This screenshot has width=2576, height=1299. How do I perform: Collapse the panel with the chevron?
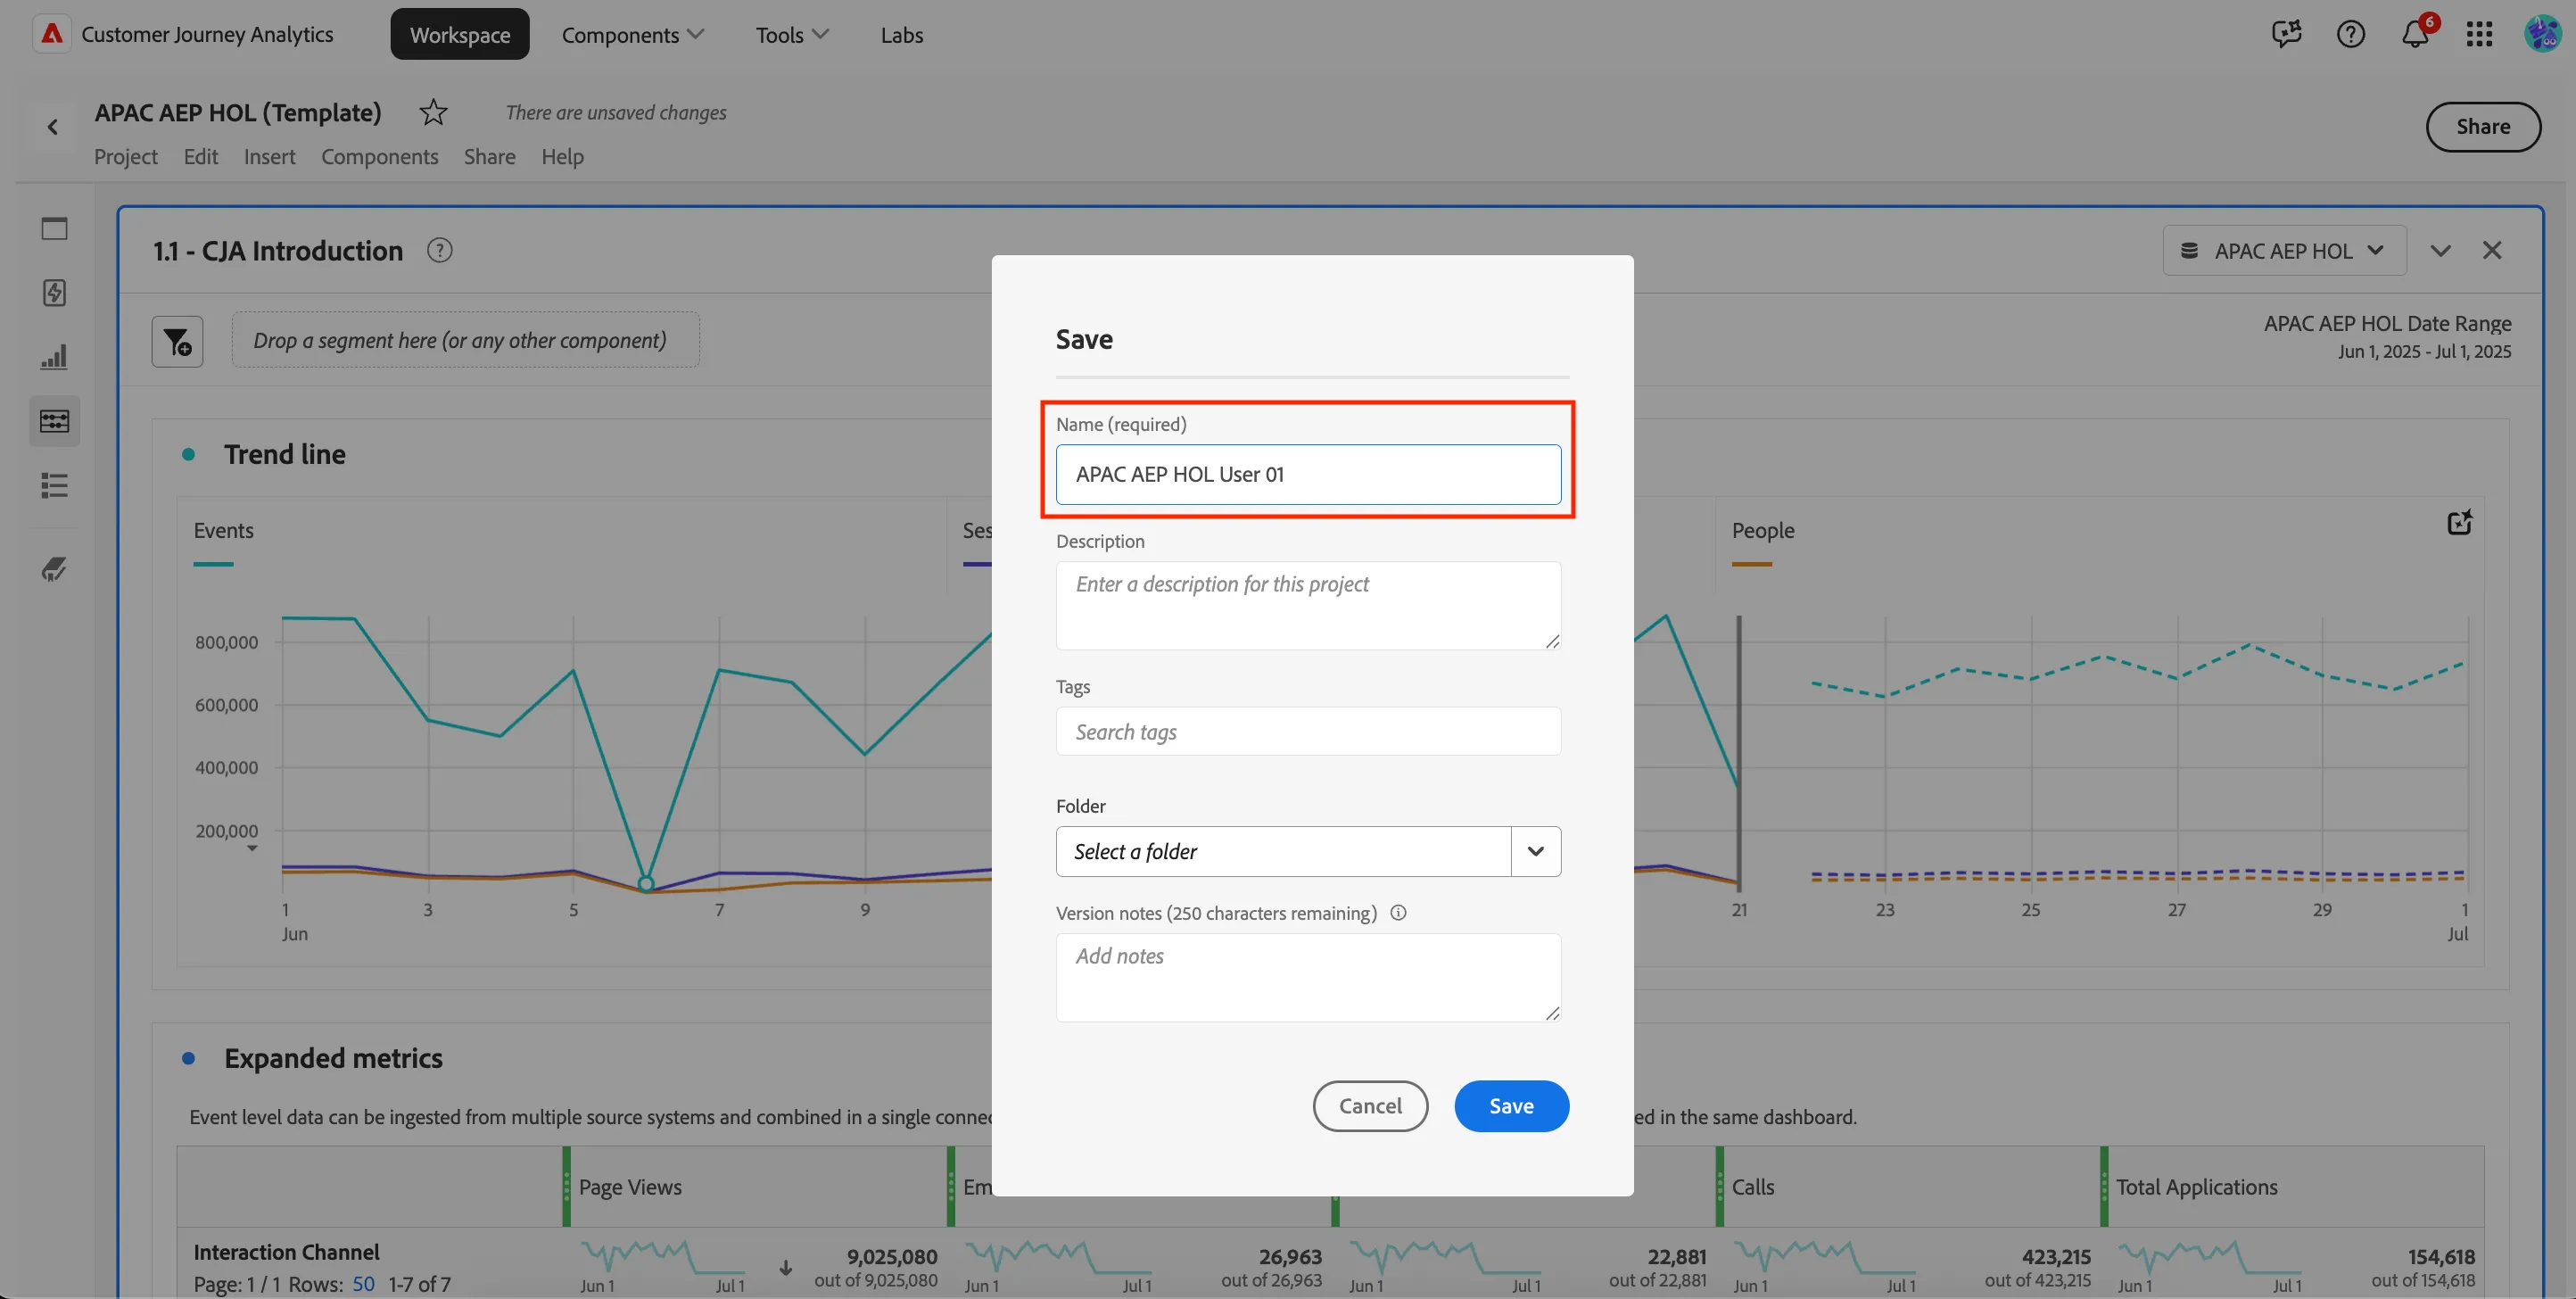[x=2440, y=250]
